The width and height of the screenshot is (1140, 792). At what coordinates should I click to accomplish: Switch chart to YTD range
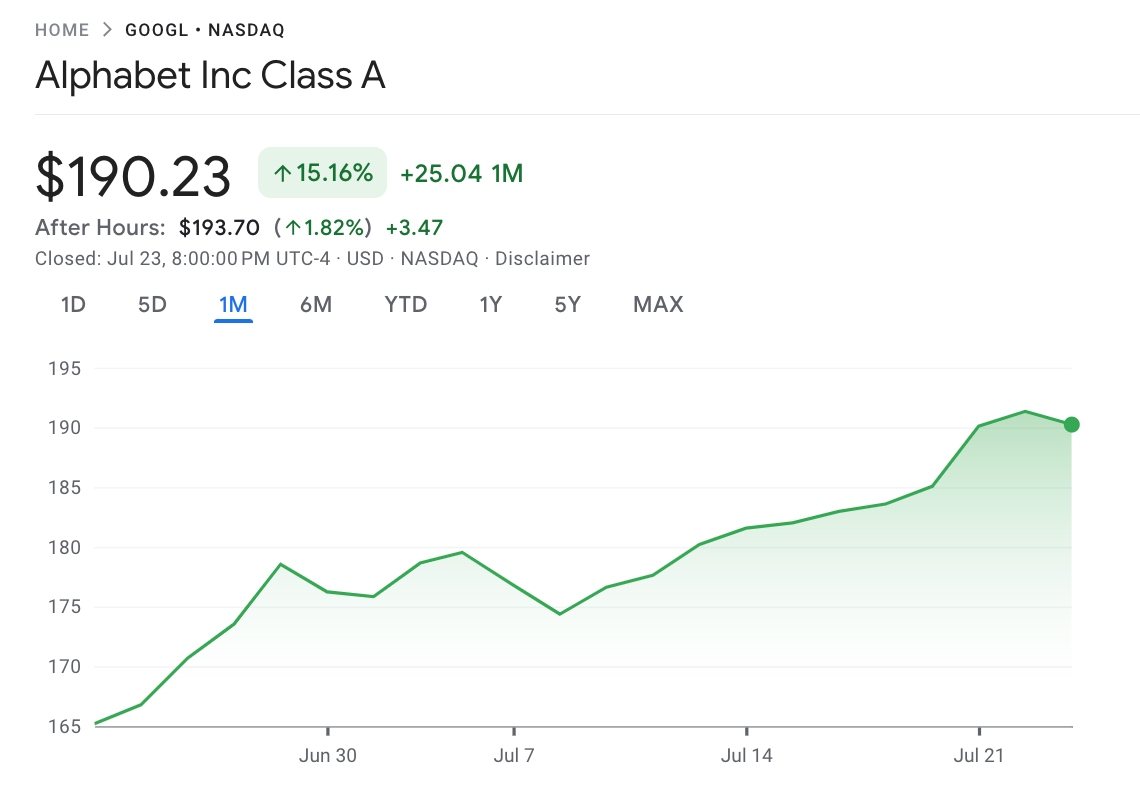[x=406, y=304]
